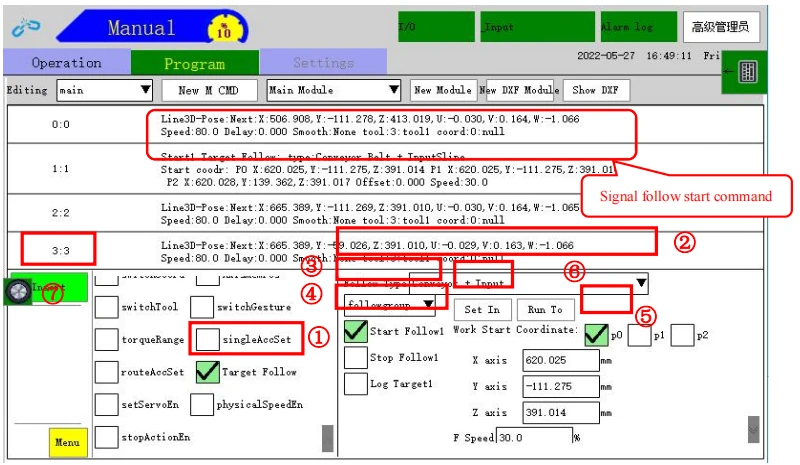Screen dimensions: 800x465
Task: Switch to the Operation tab
Action: pyautogui.click(x=67, y=63)
